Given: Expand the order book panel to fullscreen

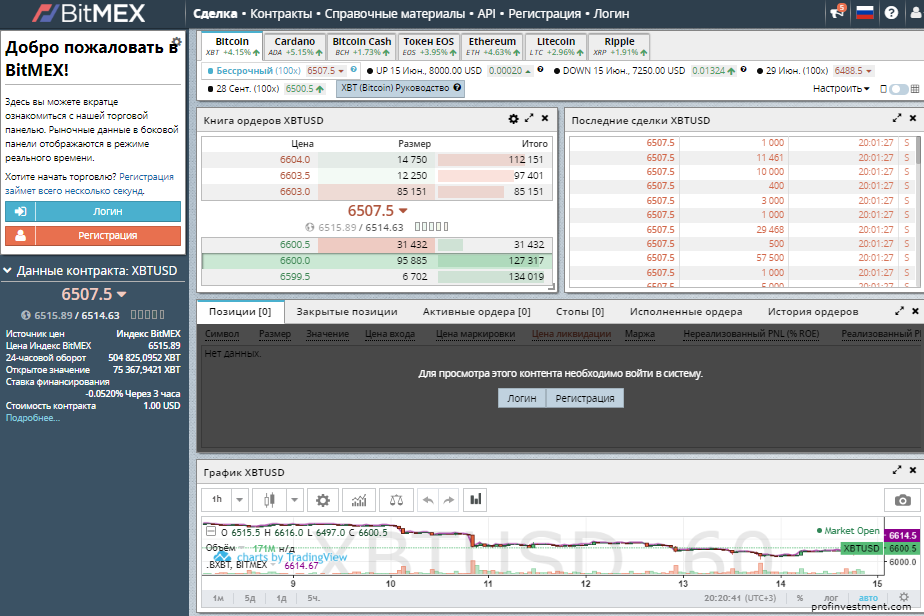Looking at the screenshot, I should 529,118.
